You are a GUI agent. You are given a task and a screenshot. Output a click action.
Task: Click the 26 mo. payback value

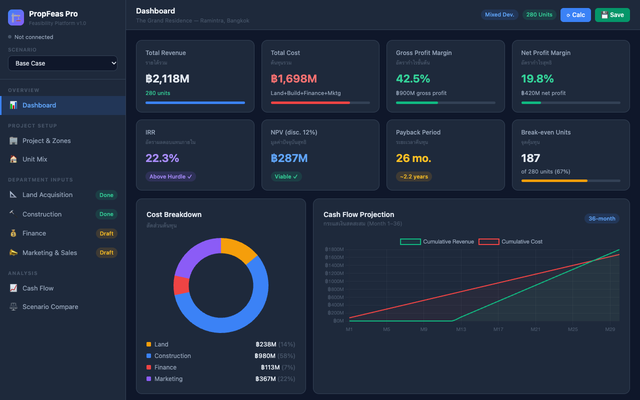coord(413,158)
